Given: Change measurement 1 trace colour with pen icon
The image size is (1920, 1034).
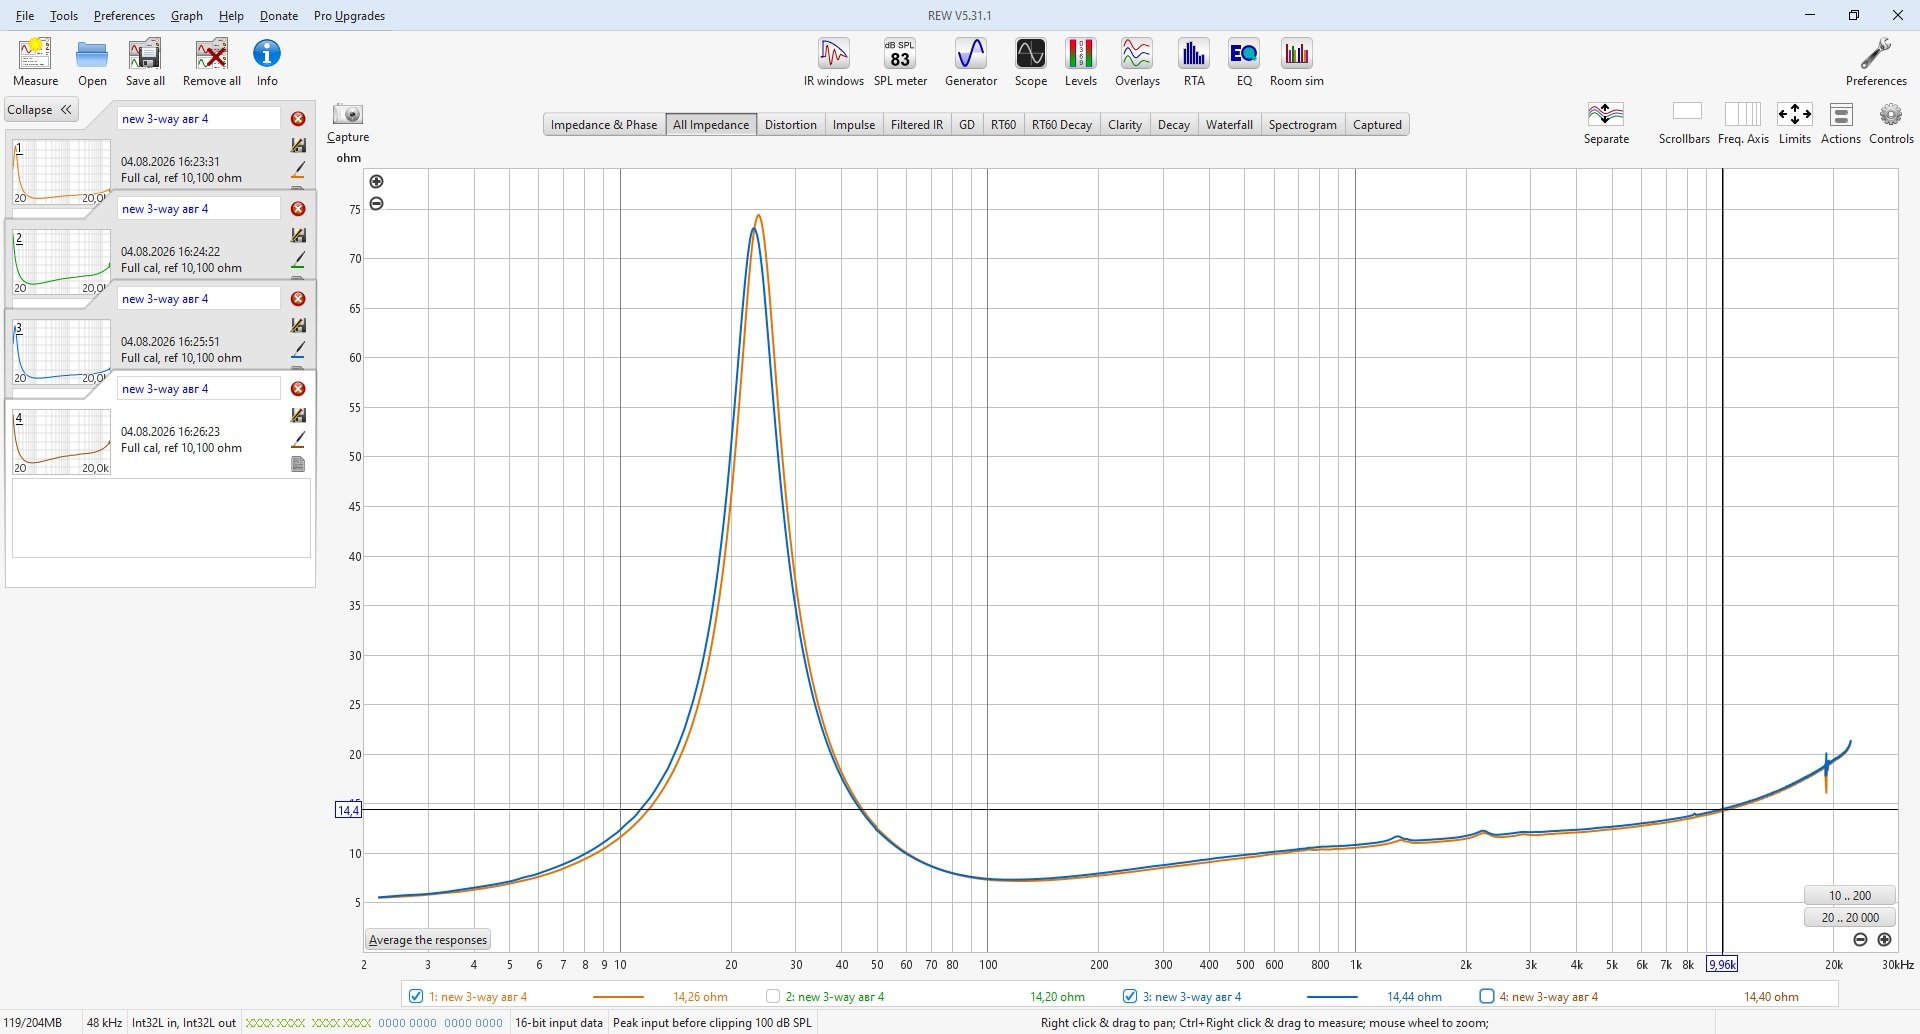Looking at the screenshot, I should (x=298, y=169).
